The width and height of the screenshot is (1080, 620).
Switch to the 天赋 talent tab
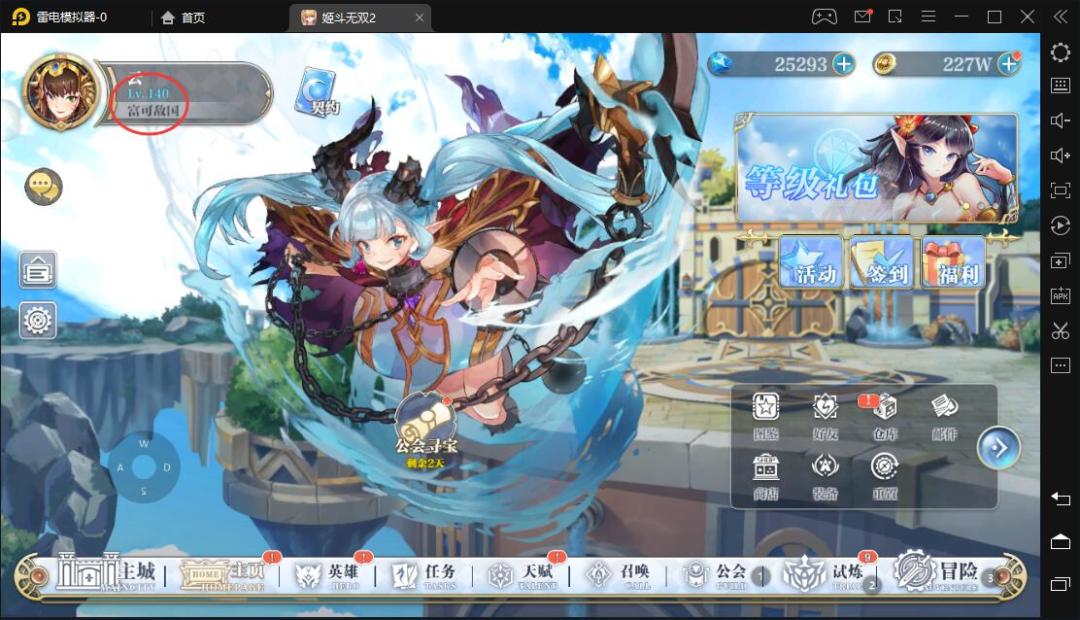[x=521, y=575]
